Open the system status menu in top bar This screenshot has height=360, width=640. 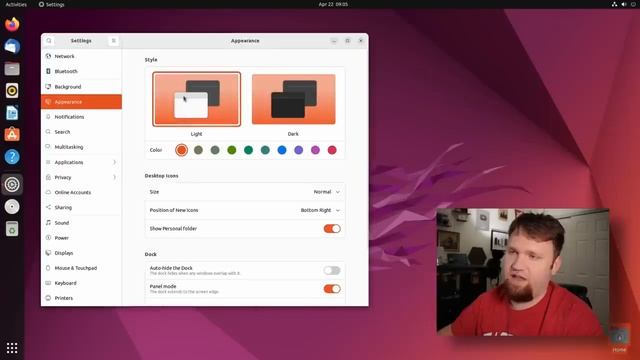pyautogui.click(x=624, y=4)
